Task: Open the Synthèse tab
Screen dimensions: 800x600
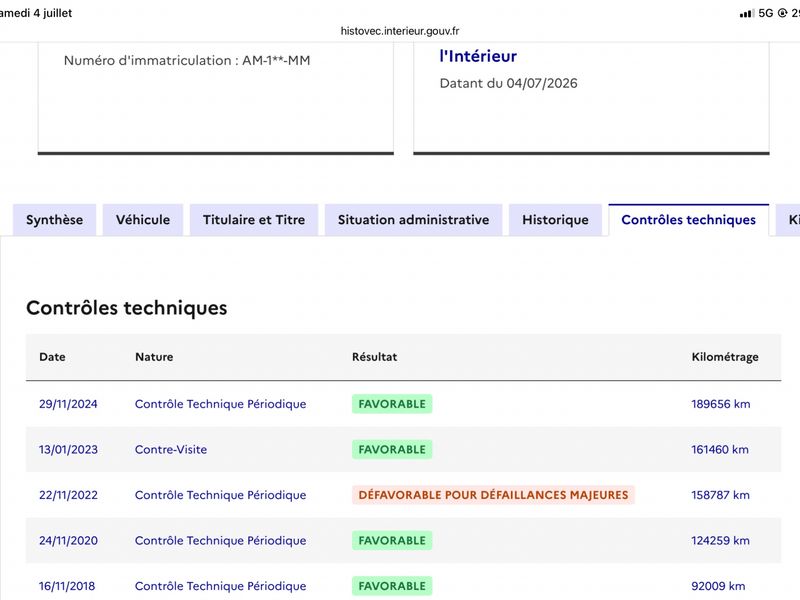Action: click(x=55, y=220)
